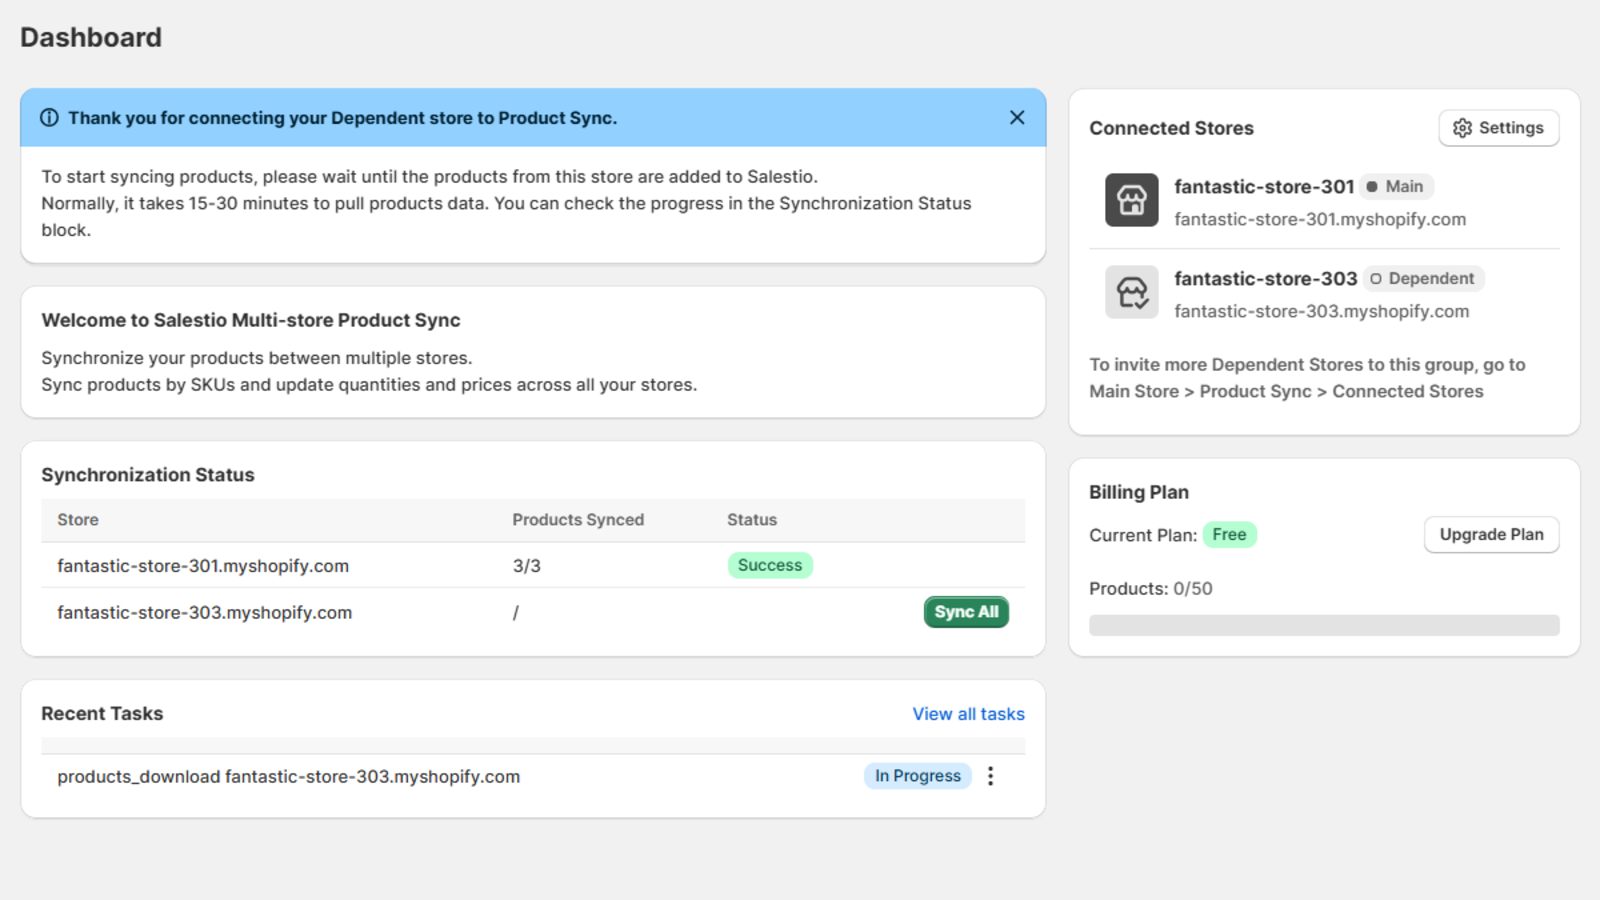
Task: Click the gear icon next to Settings
Action: 1462,128
